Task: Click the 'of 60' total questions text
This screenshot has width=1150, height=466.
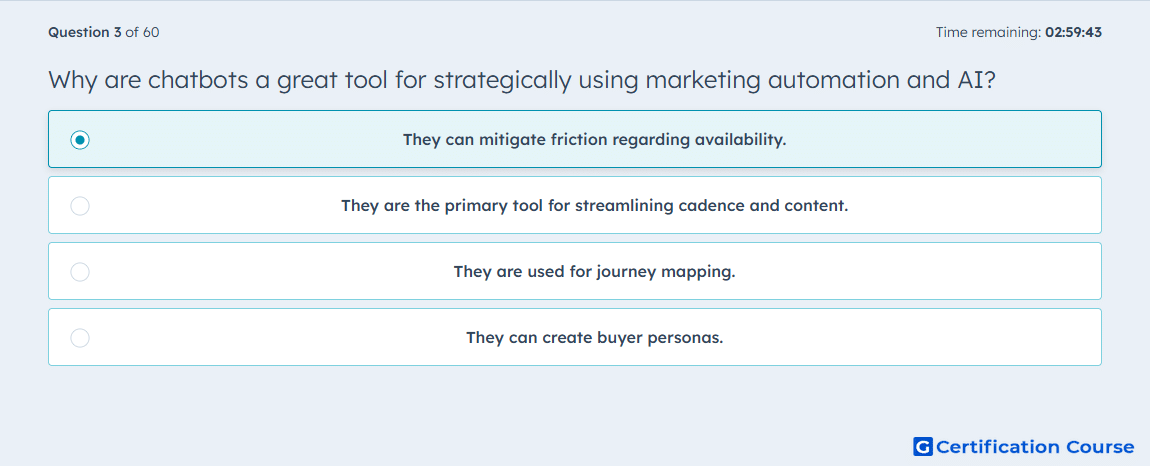Action: point(142,32)
